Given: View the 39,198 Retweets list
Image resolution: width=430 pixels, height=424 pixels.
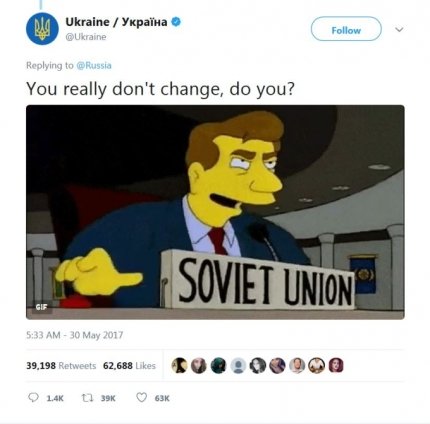Looking at the screenshot, I should 61,366.
